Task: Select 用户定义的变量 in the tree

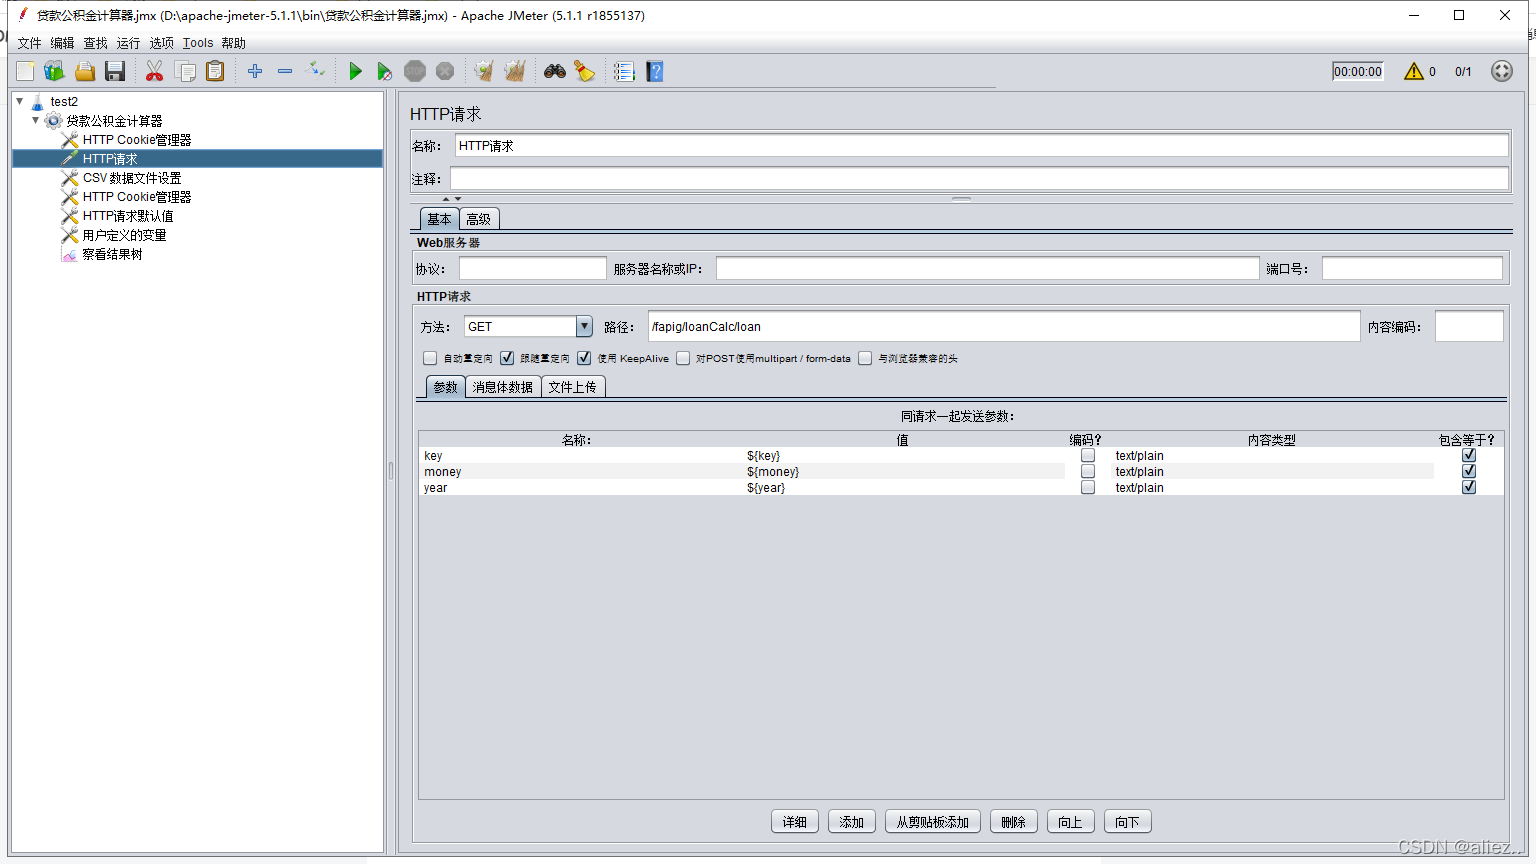Action: [124, 235]
